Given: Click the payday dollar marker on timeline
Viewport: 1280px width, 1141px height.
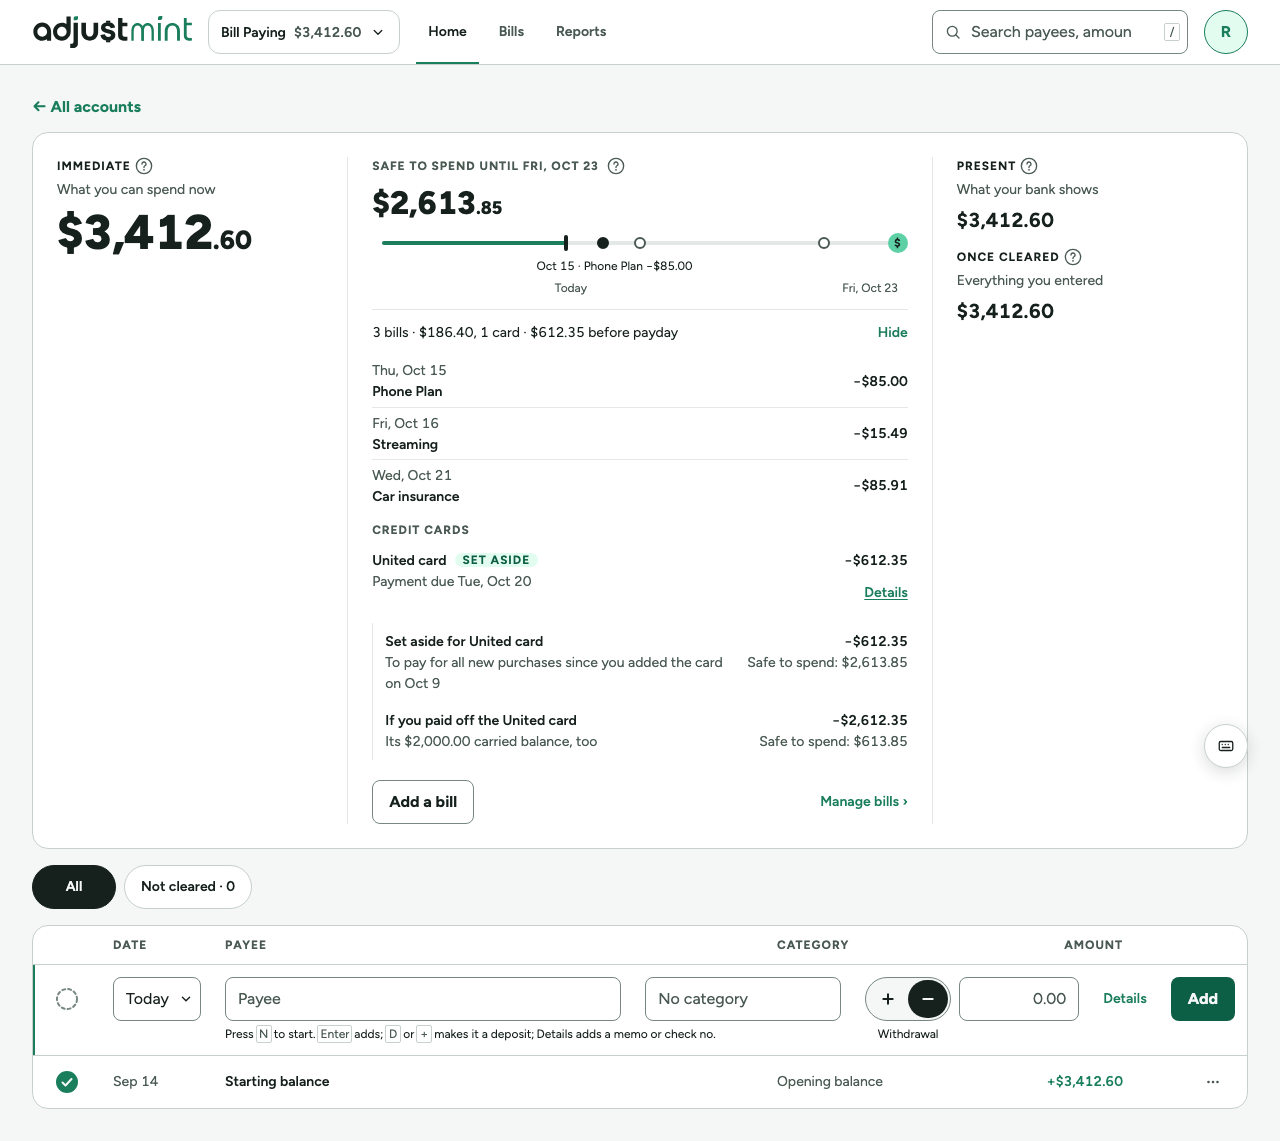Looking at the screenshot, I should point(898,243).
